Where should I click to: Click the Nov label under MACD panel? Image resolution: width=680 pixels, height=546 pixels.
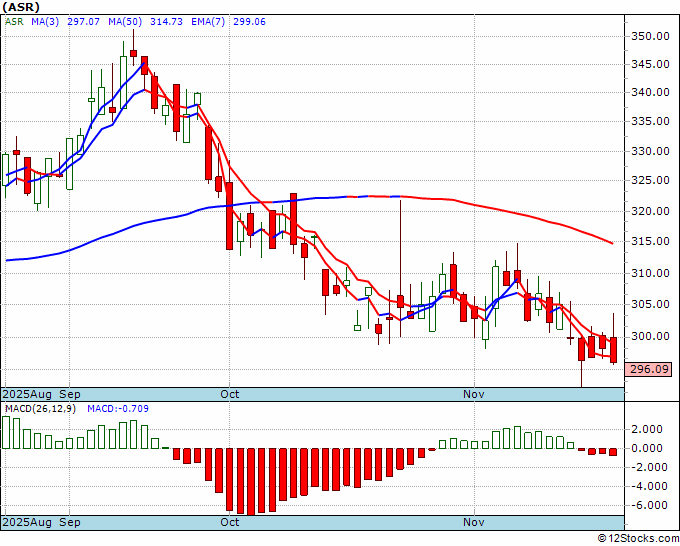pos(474,522)
